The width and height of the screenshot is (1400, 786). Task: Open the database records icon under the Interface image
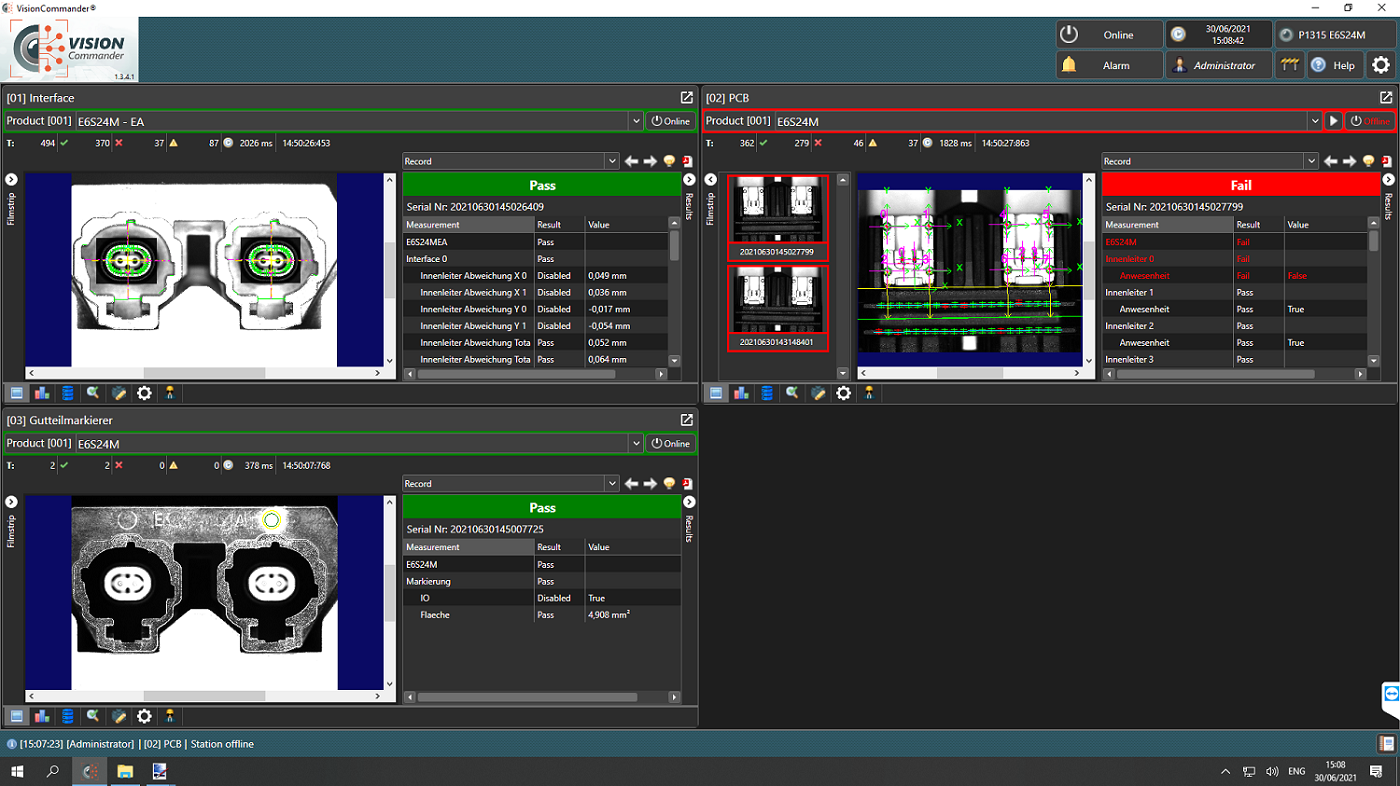(x=66, y=392)
